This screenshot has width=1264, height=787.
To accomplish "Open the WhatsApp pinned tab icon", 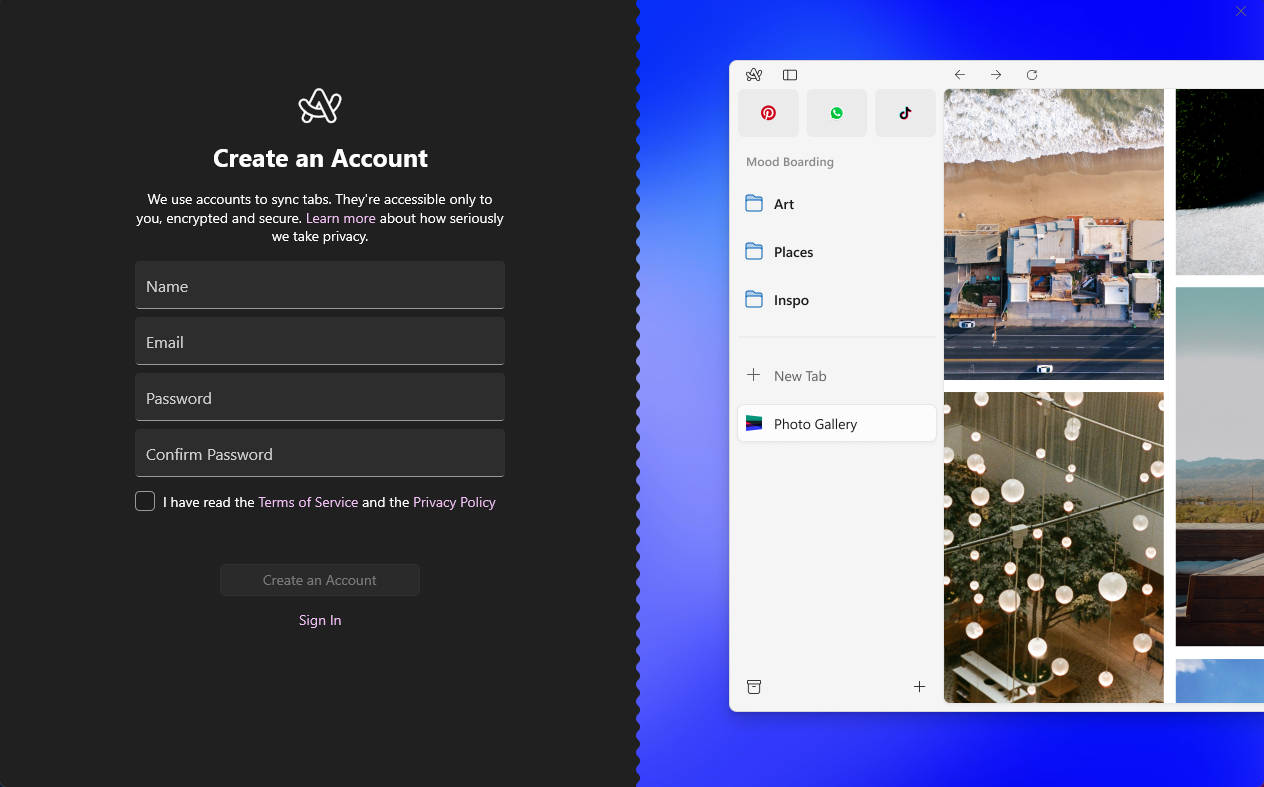I will (x=837, y=113).
